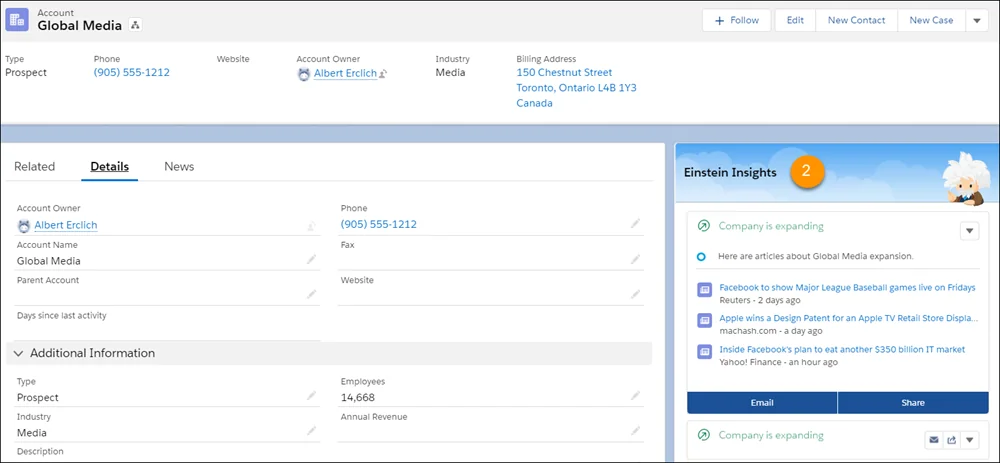The width and height of the screenshot is (1000, 463).
Task: Click trend arrow icon on second Company is expanding
Action: (x=703, y=435)
